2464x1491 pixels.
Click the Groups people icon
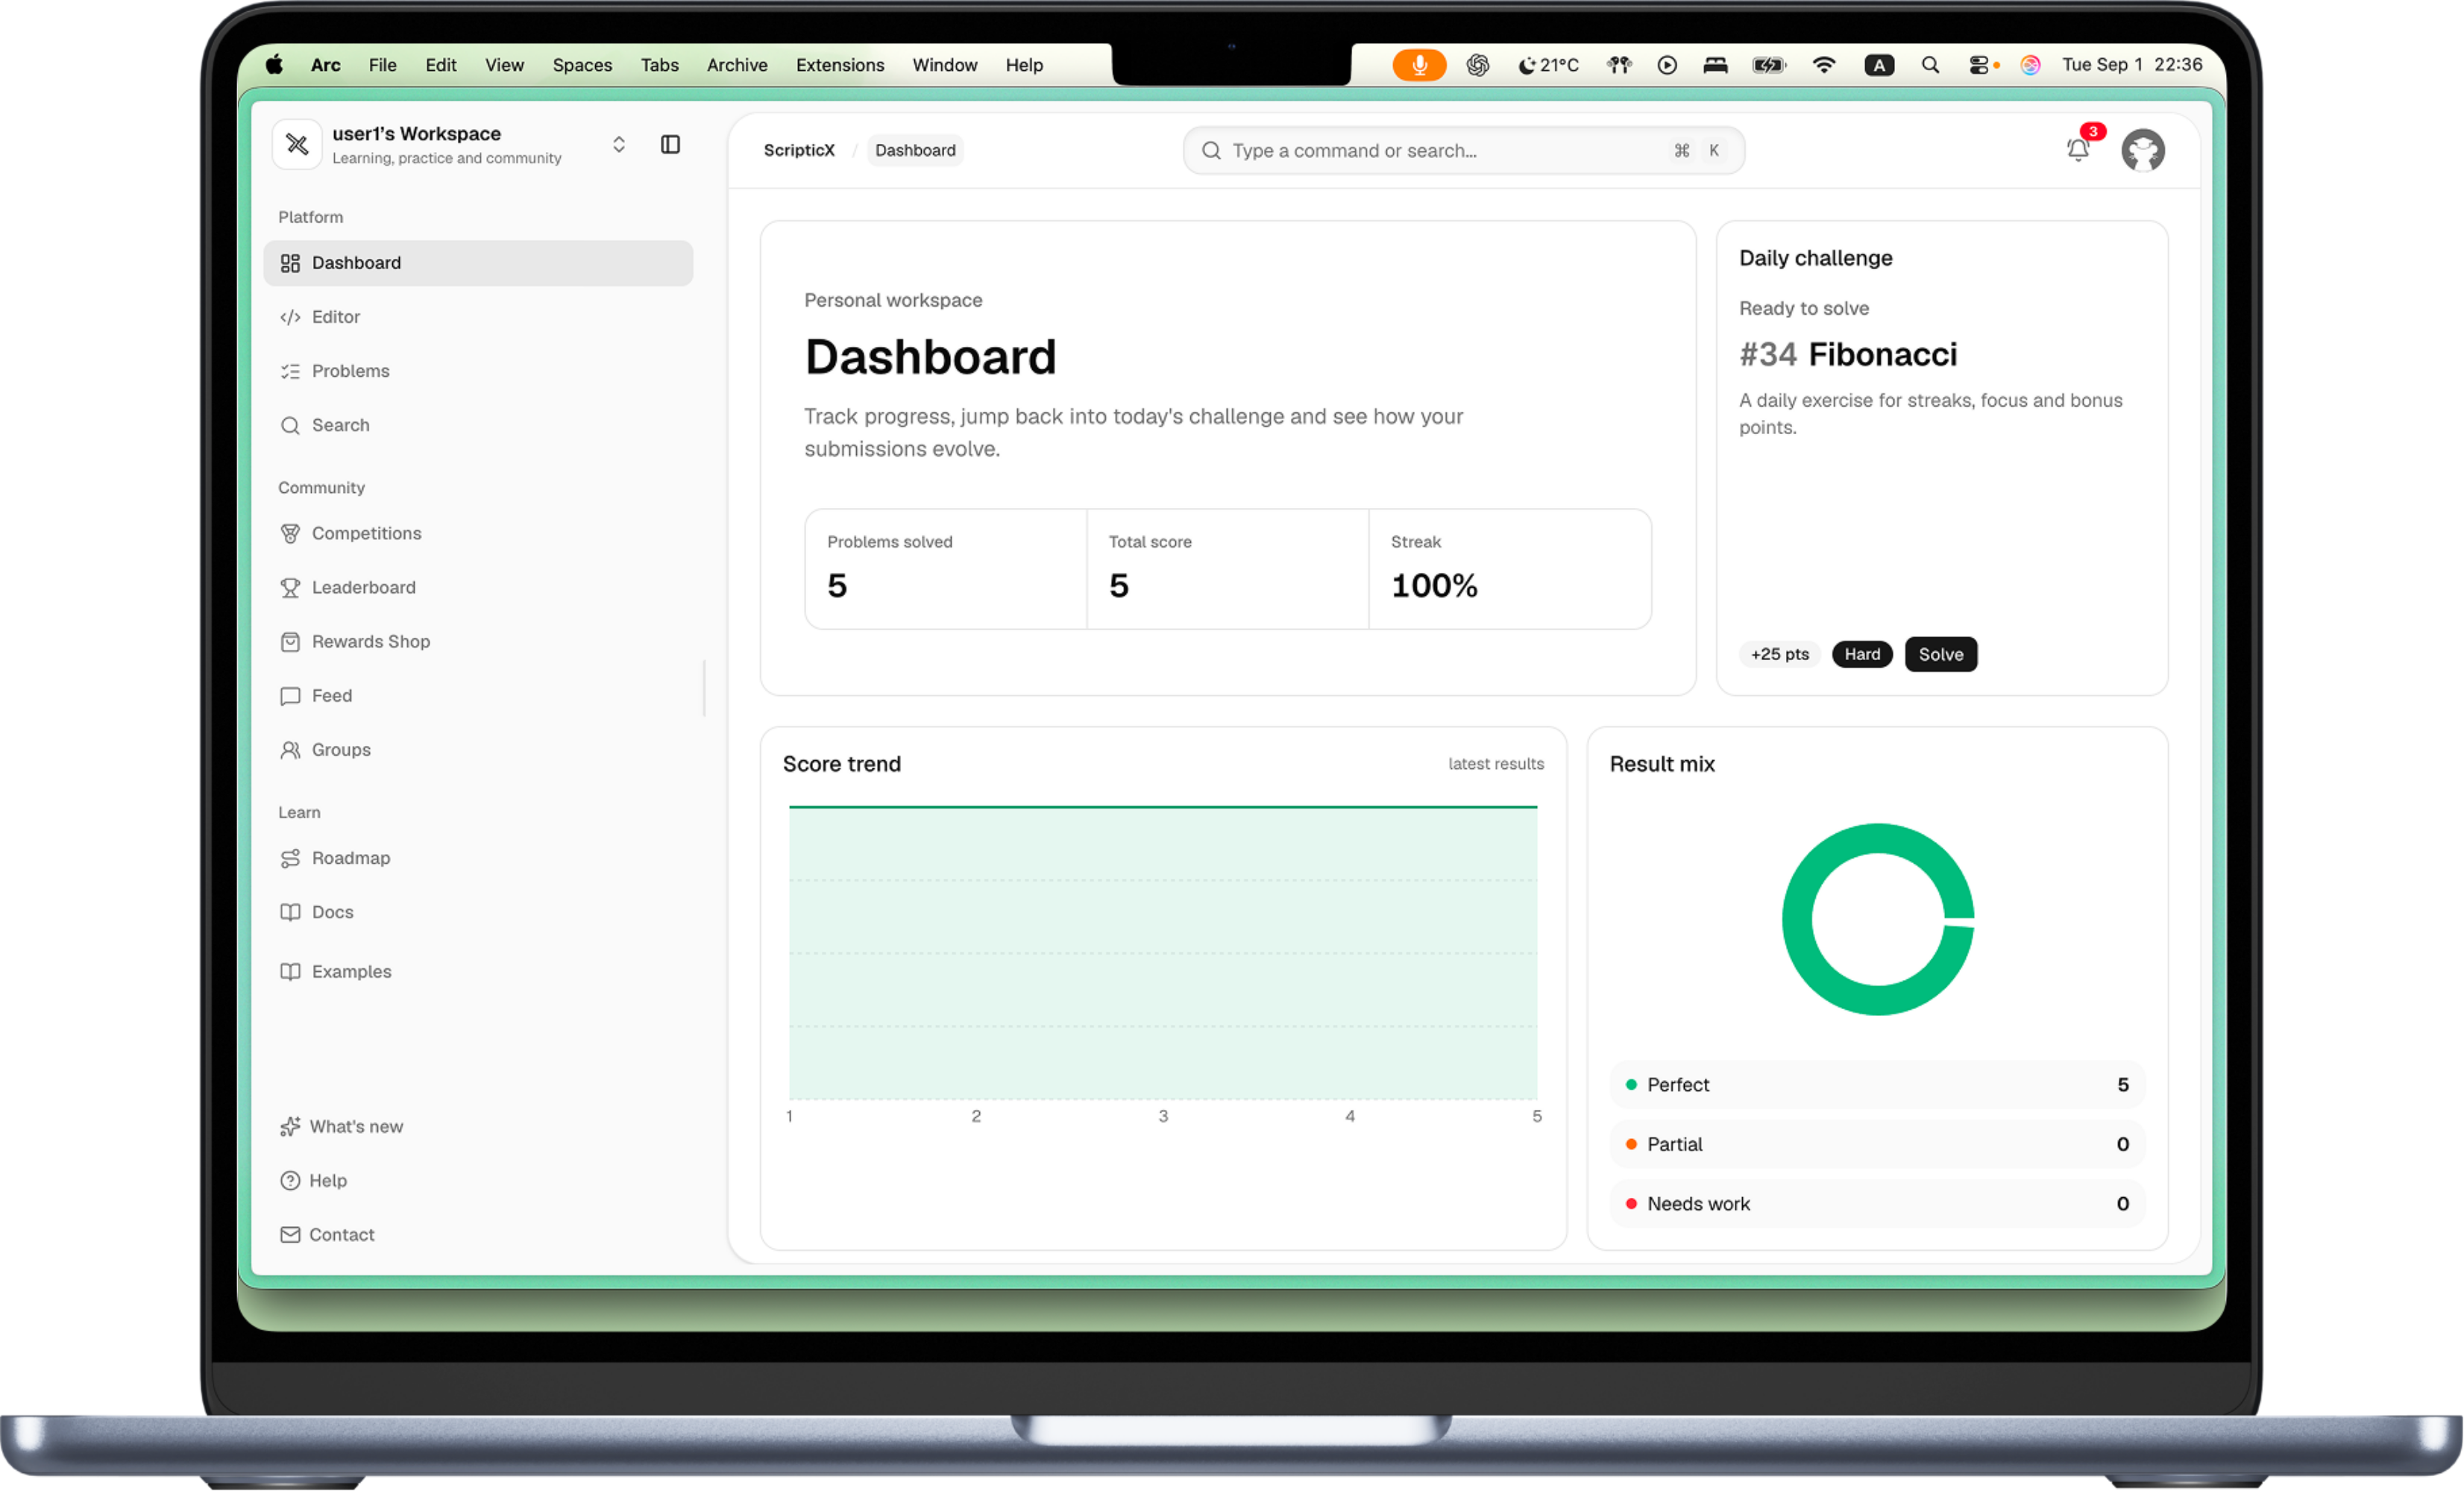(290, 749)
